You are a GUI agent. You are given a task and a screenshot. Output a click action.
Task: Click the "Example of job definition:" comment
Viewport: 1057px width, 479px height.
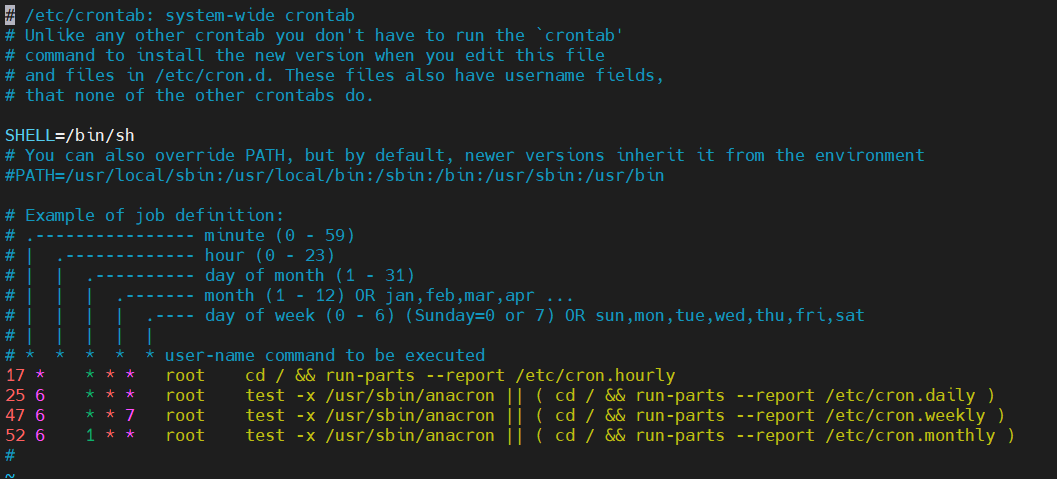pos(154,216)
